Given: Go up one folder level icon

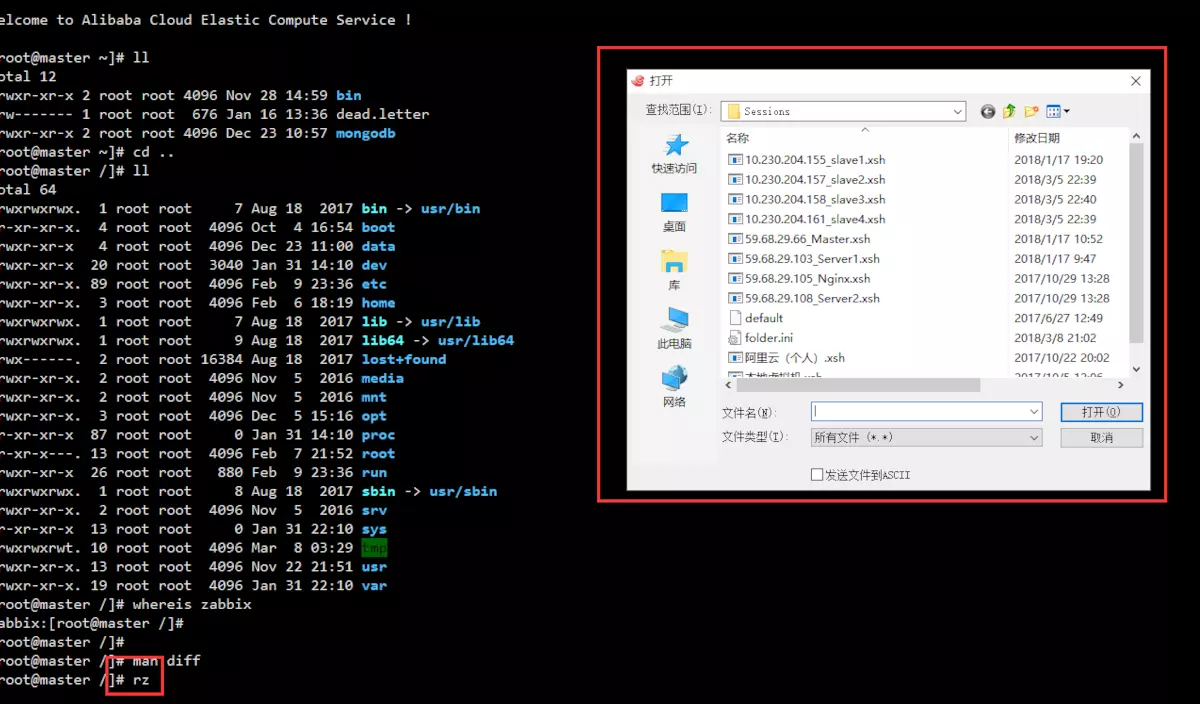Looking at the screenshot, I should point(1009,111).
